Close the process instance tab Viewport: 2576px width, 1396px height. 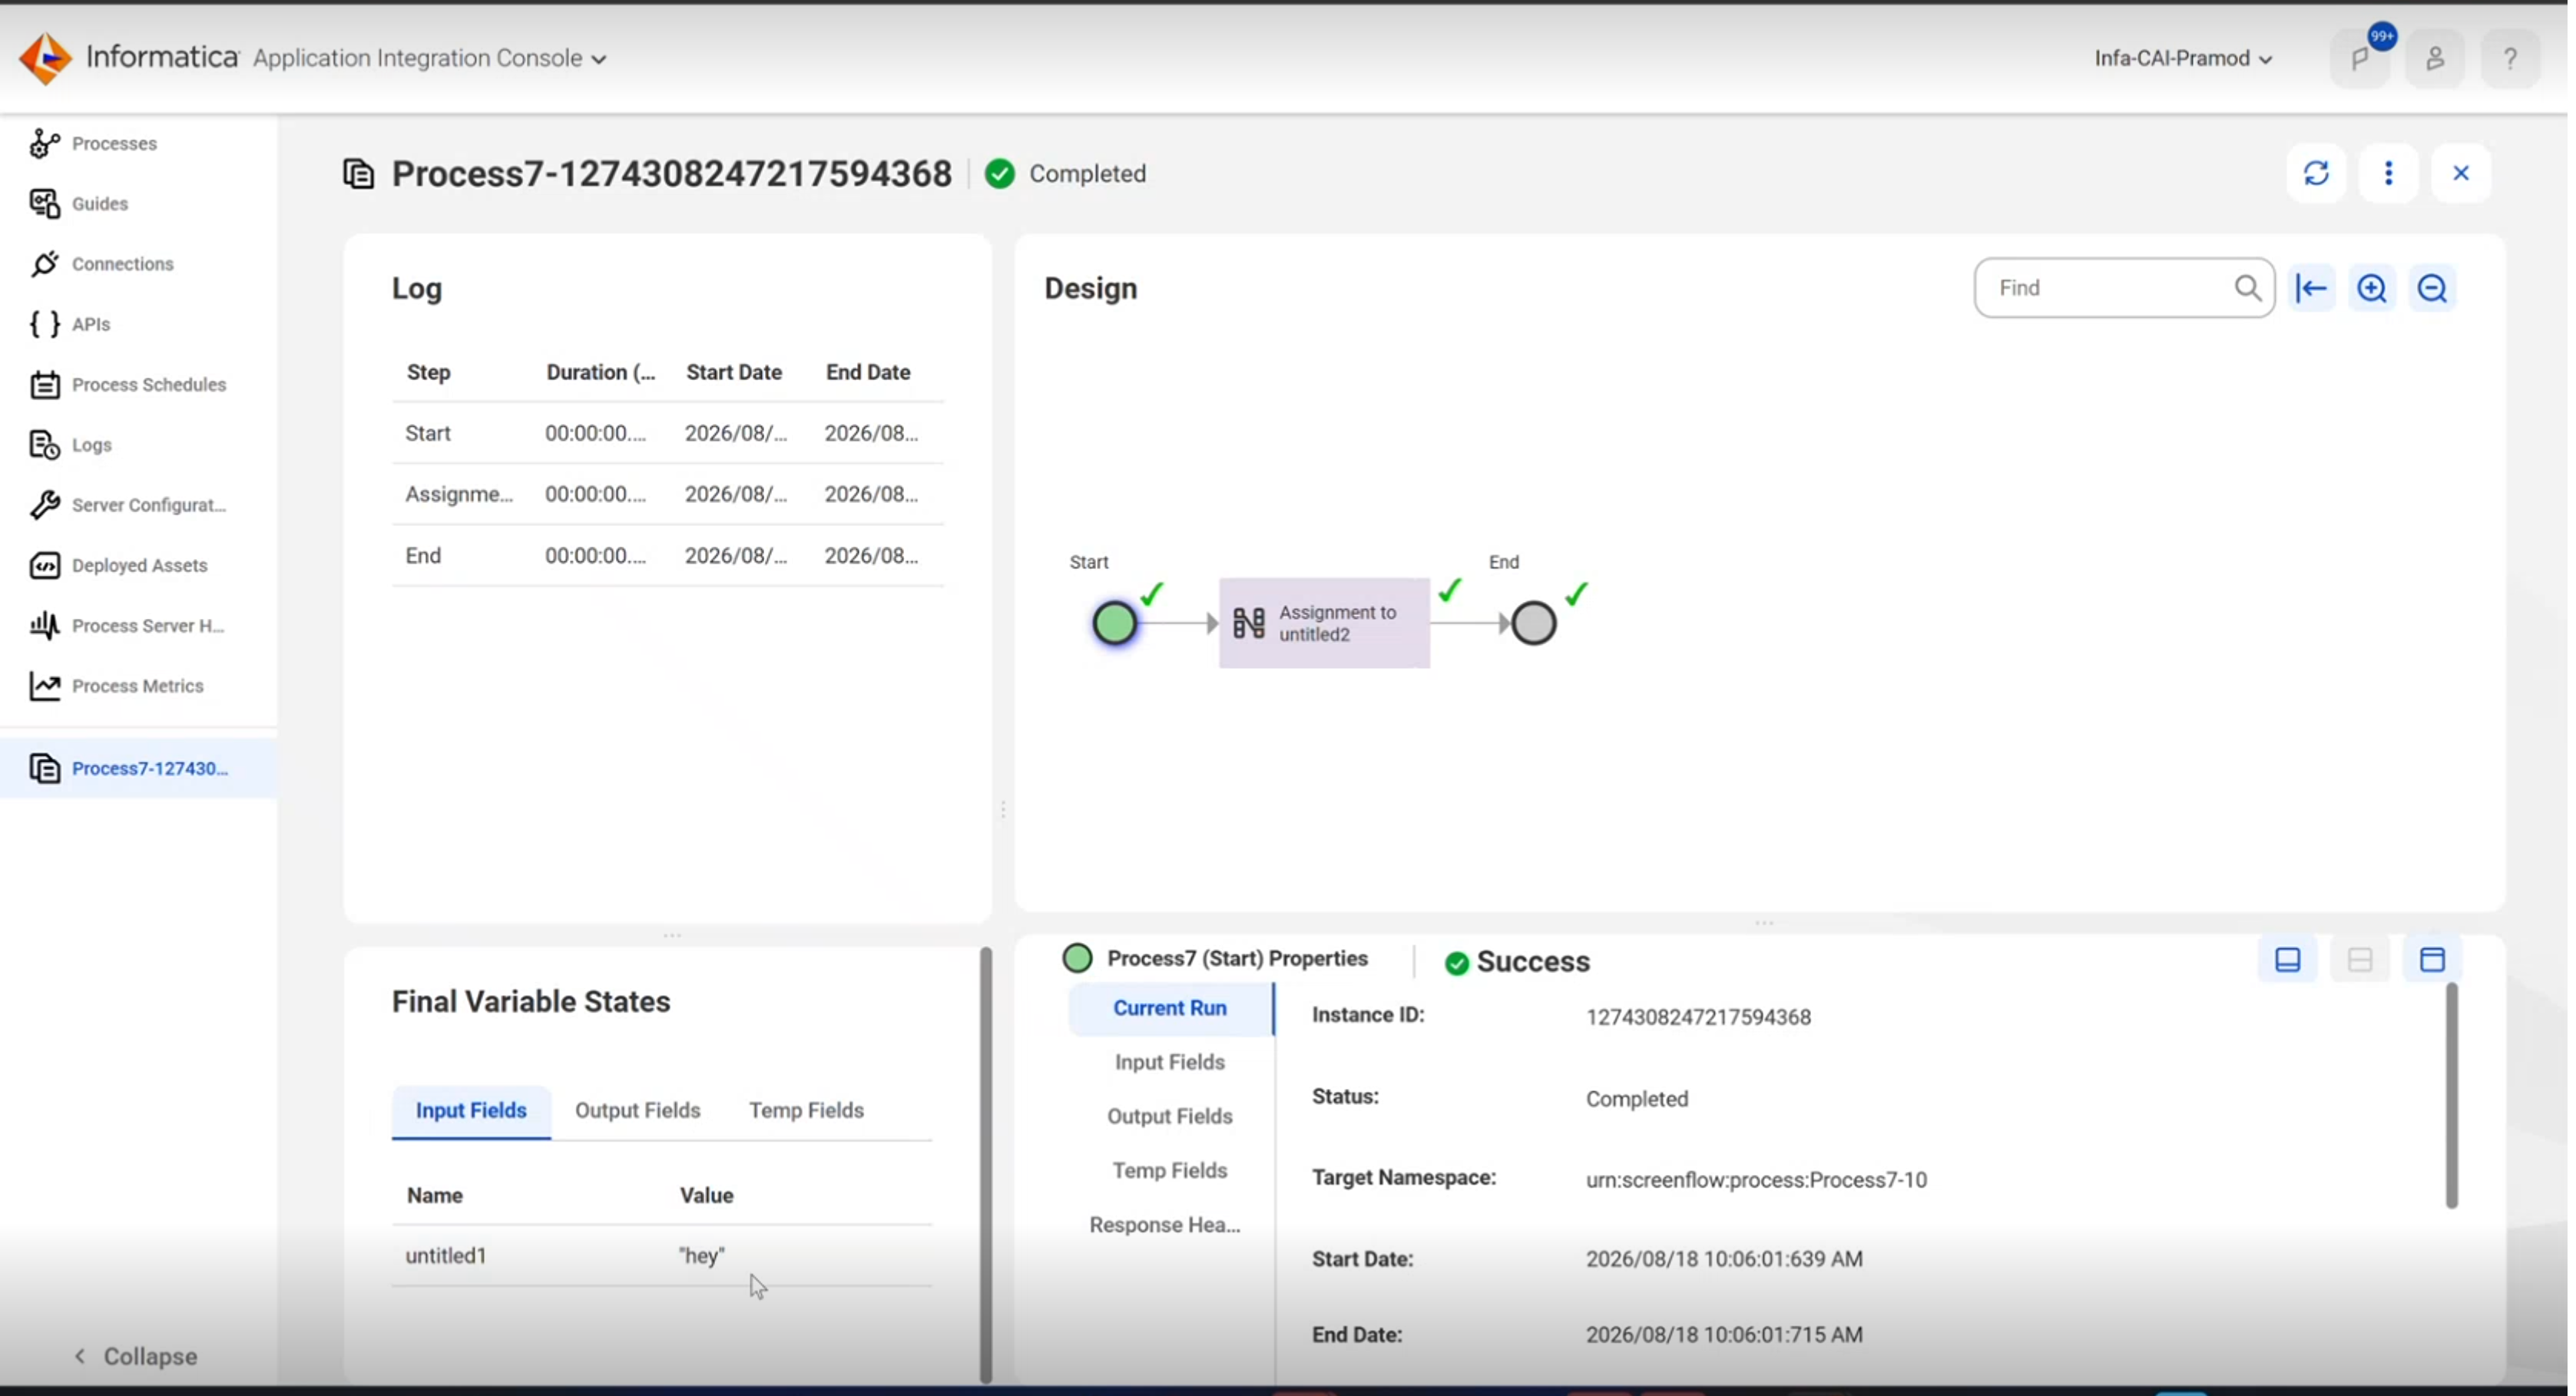(x=2461, y=173)
